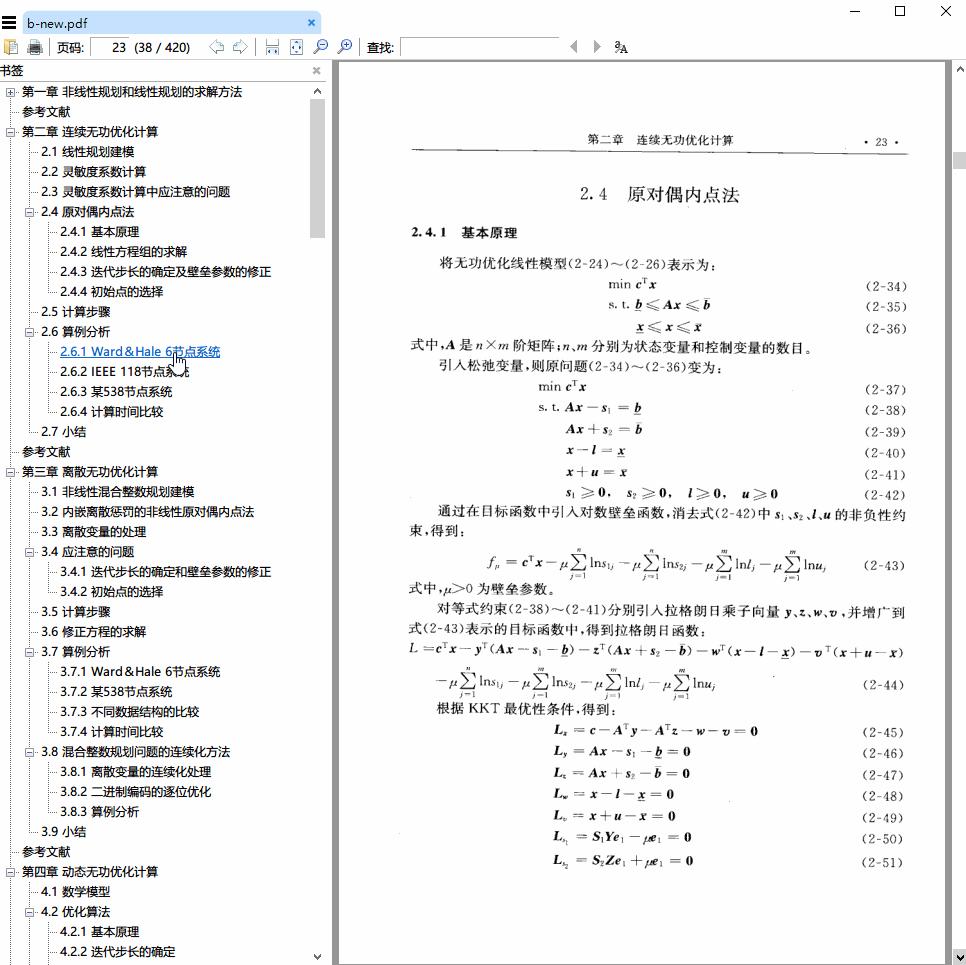966x965 pixels.
Task: Open bookmark 2.6.3 某538节点系统
Action: [116, 392]
